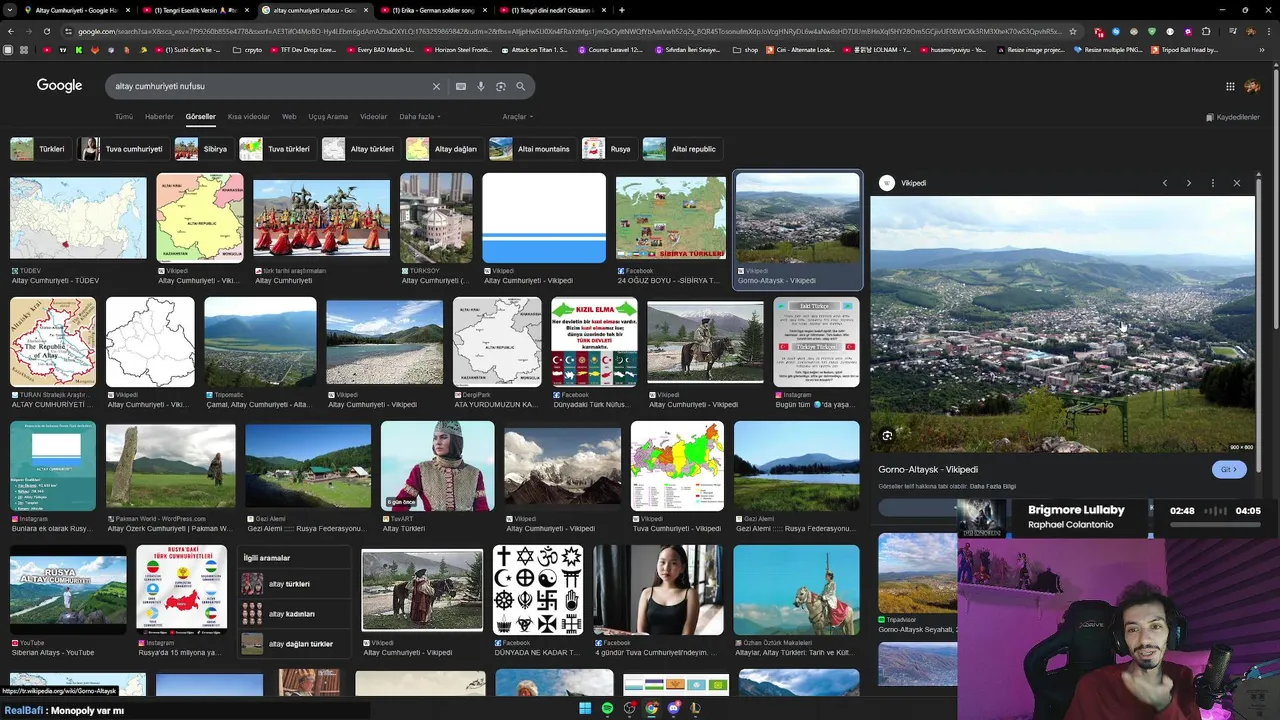
Task: Open Daha Fazla Bilgi copyright link
Action: pos(993,487)
